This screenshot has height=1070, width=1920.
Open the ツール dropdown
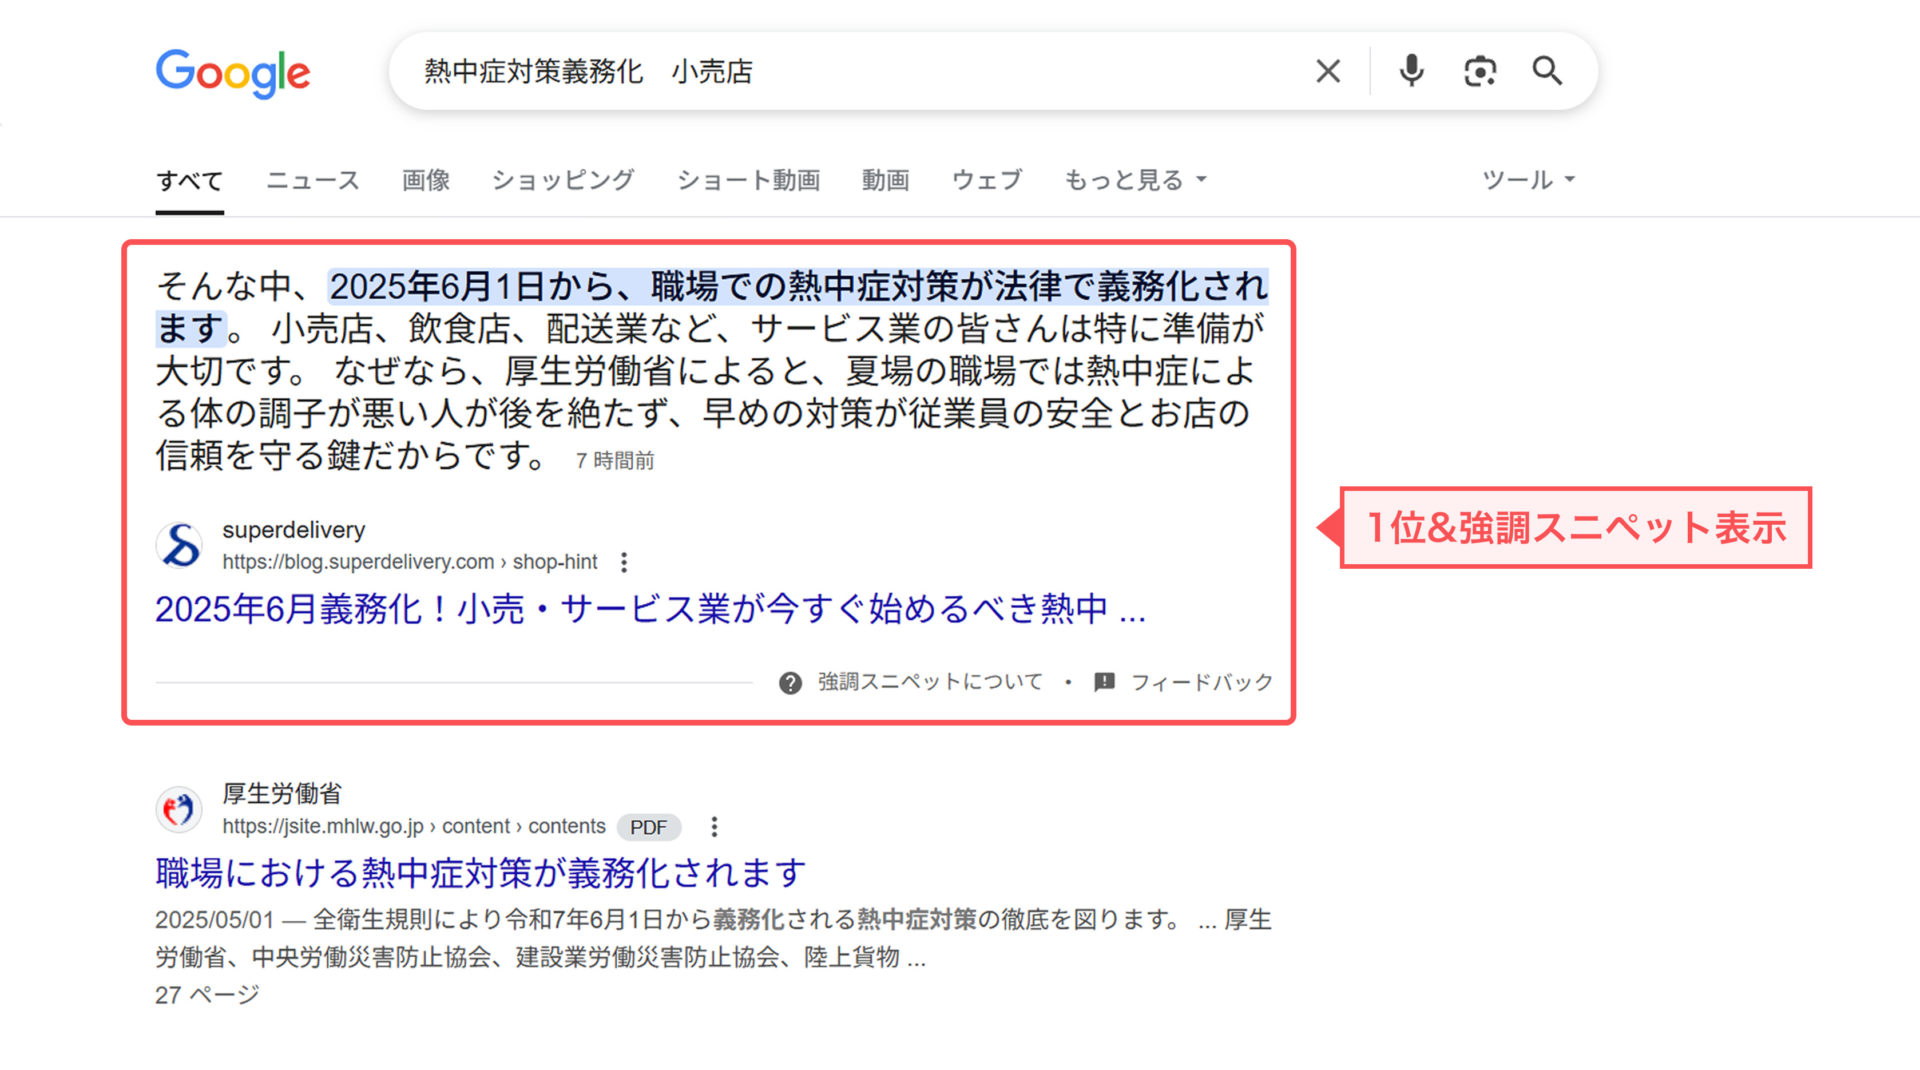[1528, 180]
